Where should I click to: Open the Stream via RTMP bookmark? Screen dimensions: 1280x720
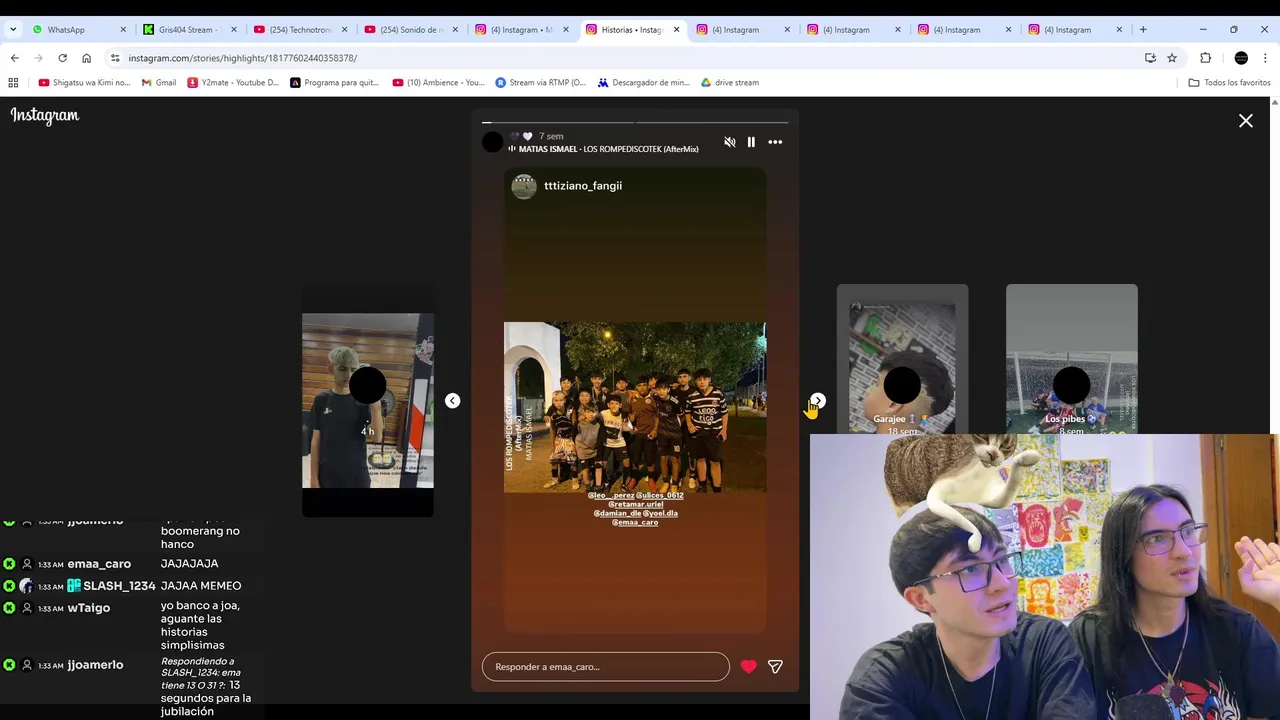point(541,83)
